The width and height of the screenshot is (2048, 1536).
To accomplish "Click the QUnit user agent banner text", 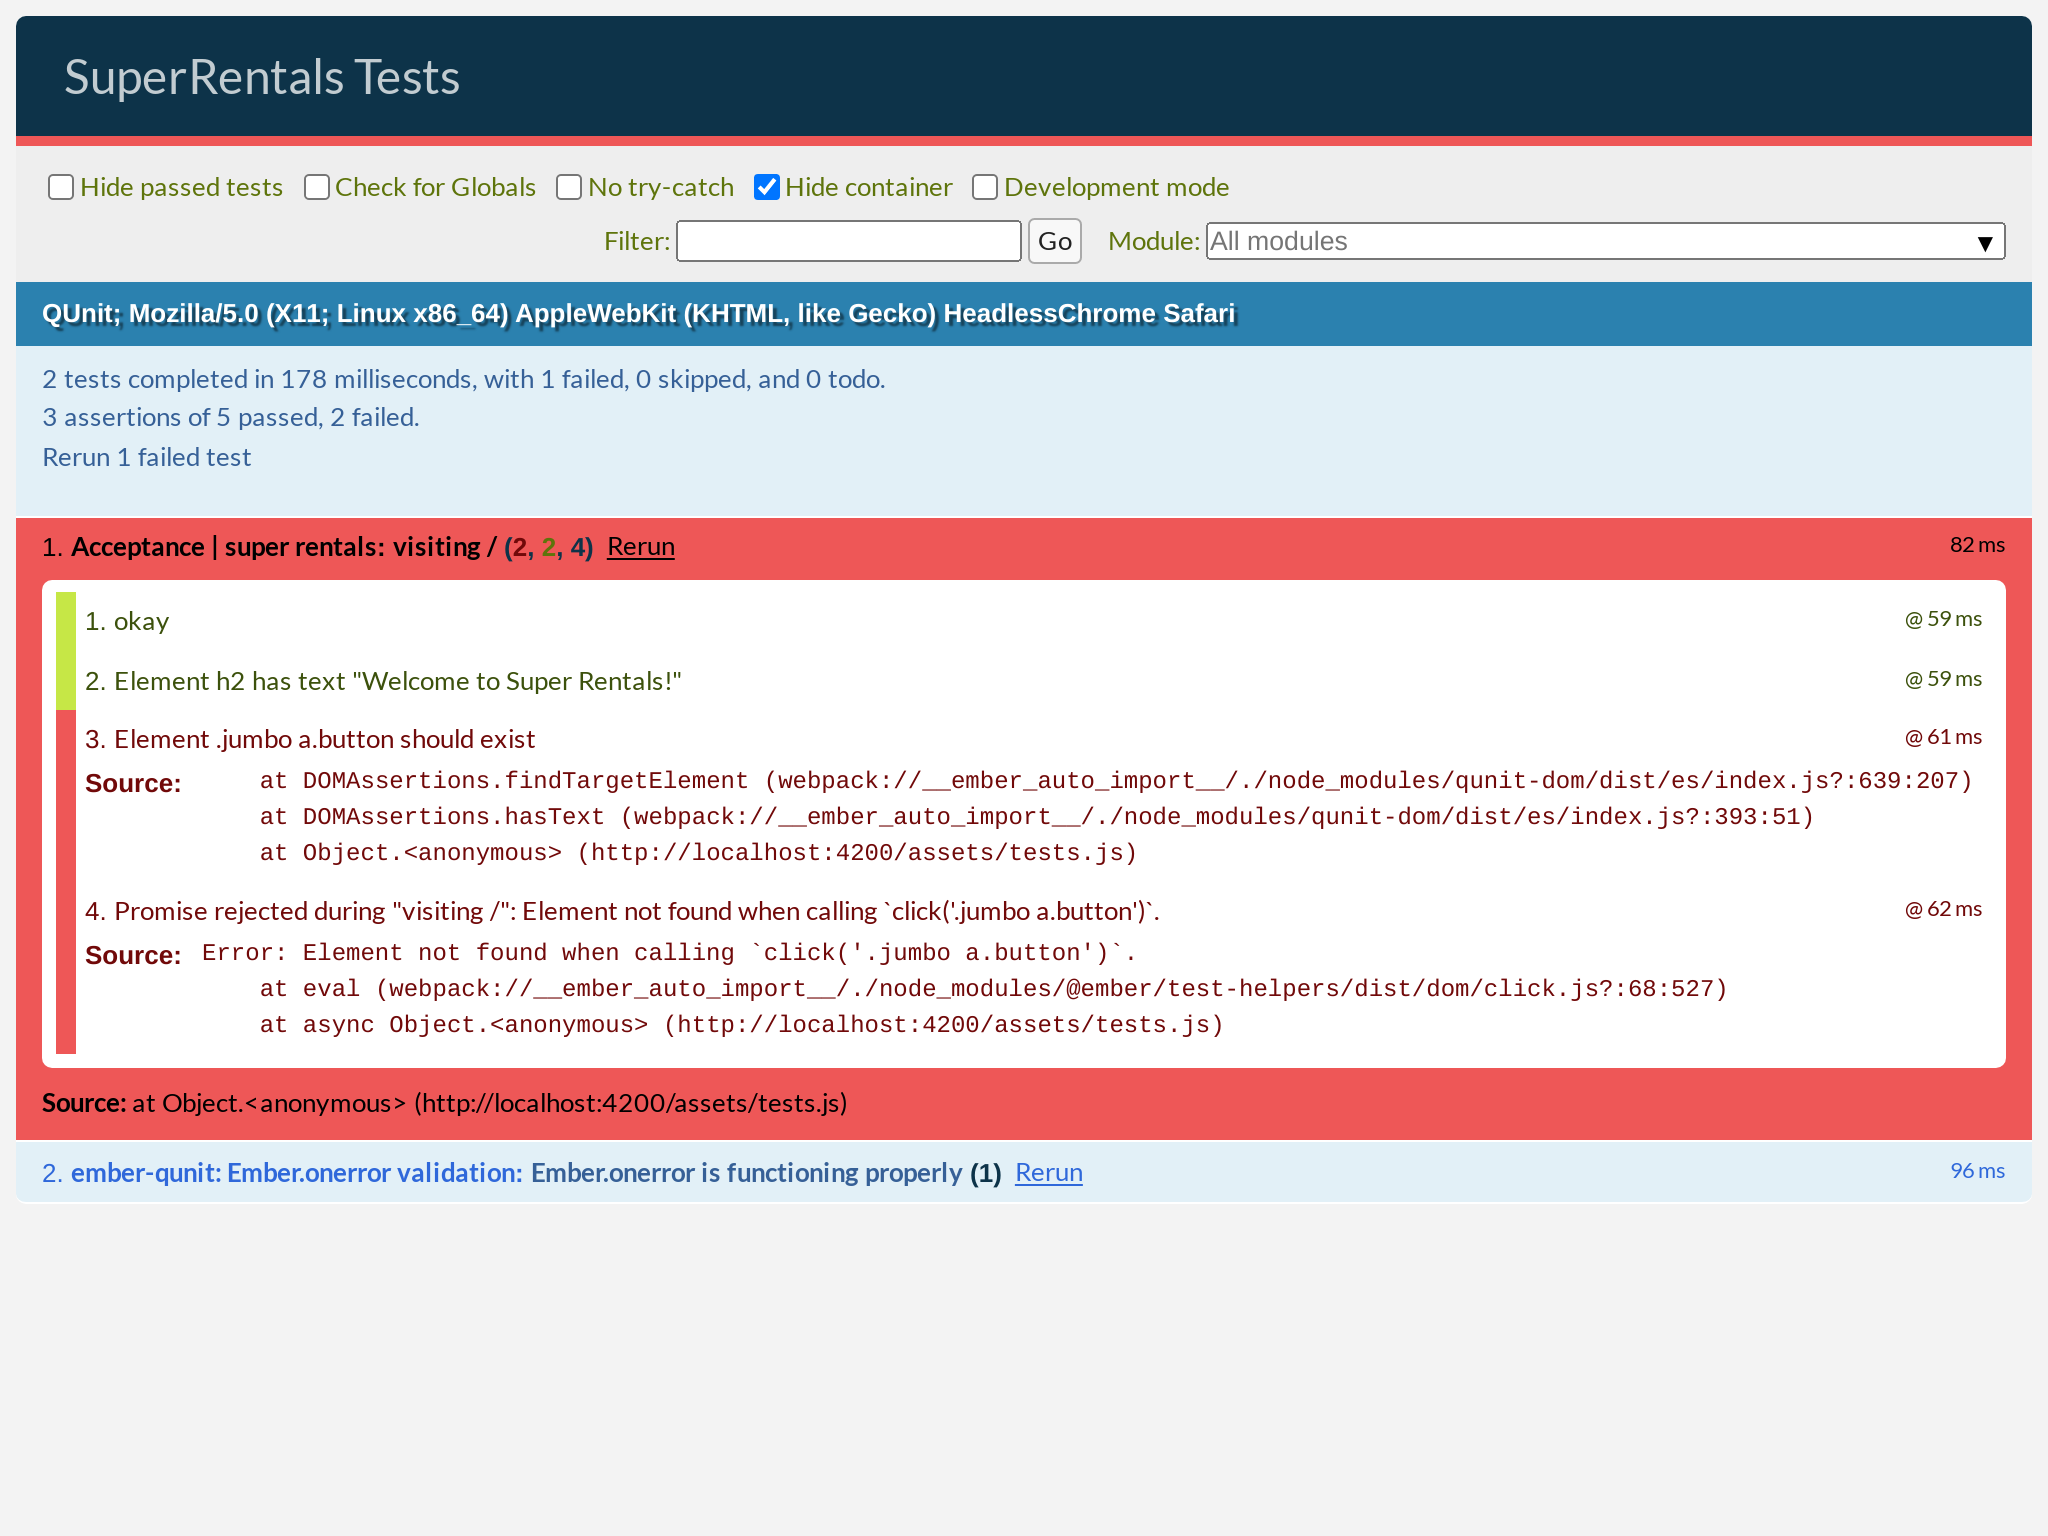I will click(x=639, y=314).
